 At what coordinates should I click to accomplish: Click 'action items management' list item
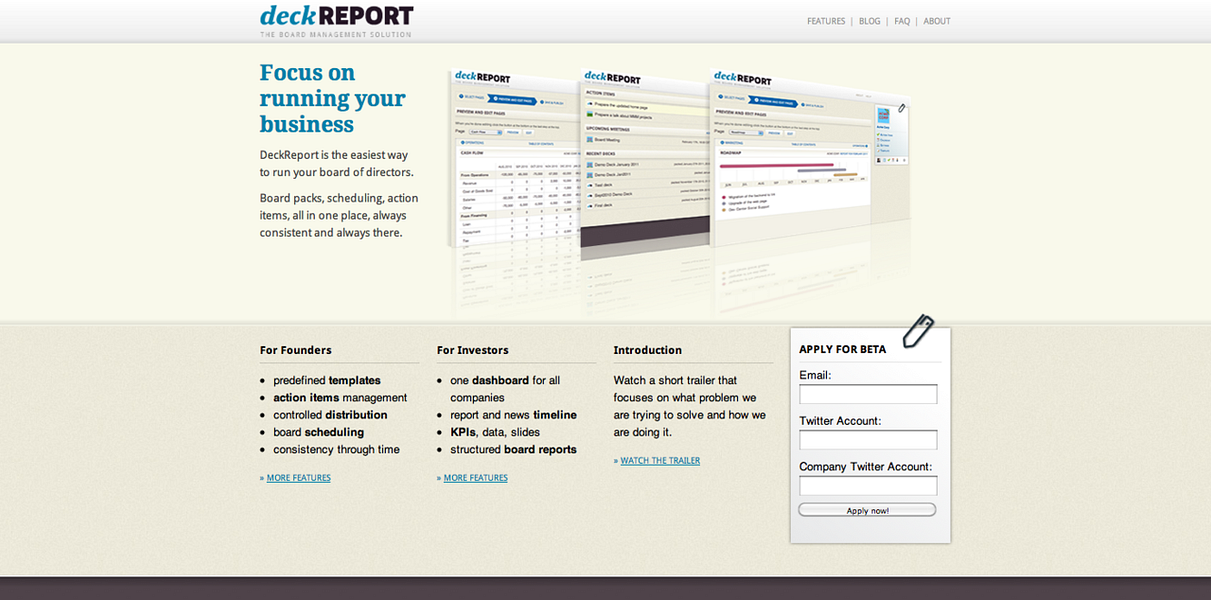click(x=340, y=398)
